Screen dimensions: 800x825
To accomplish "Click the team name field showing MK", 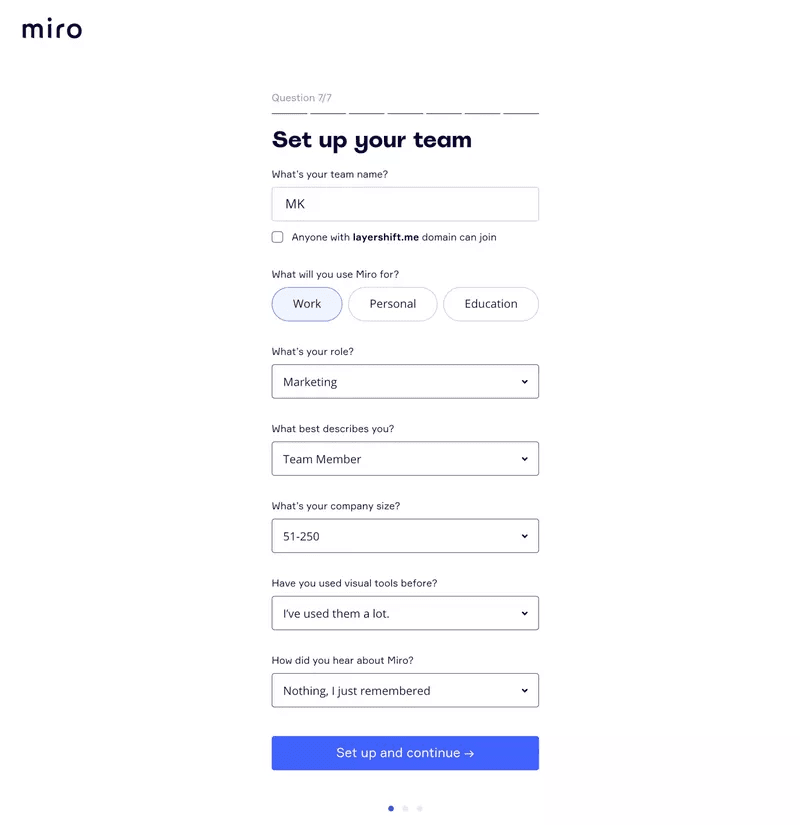I will [x=405, y=203].
